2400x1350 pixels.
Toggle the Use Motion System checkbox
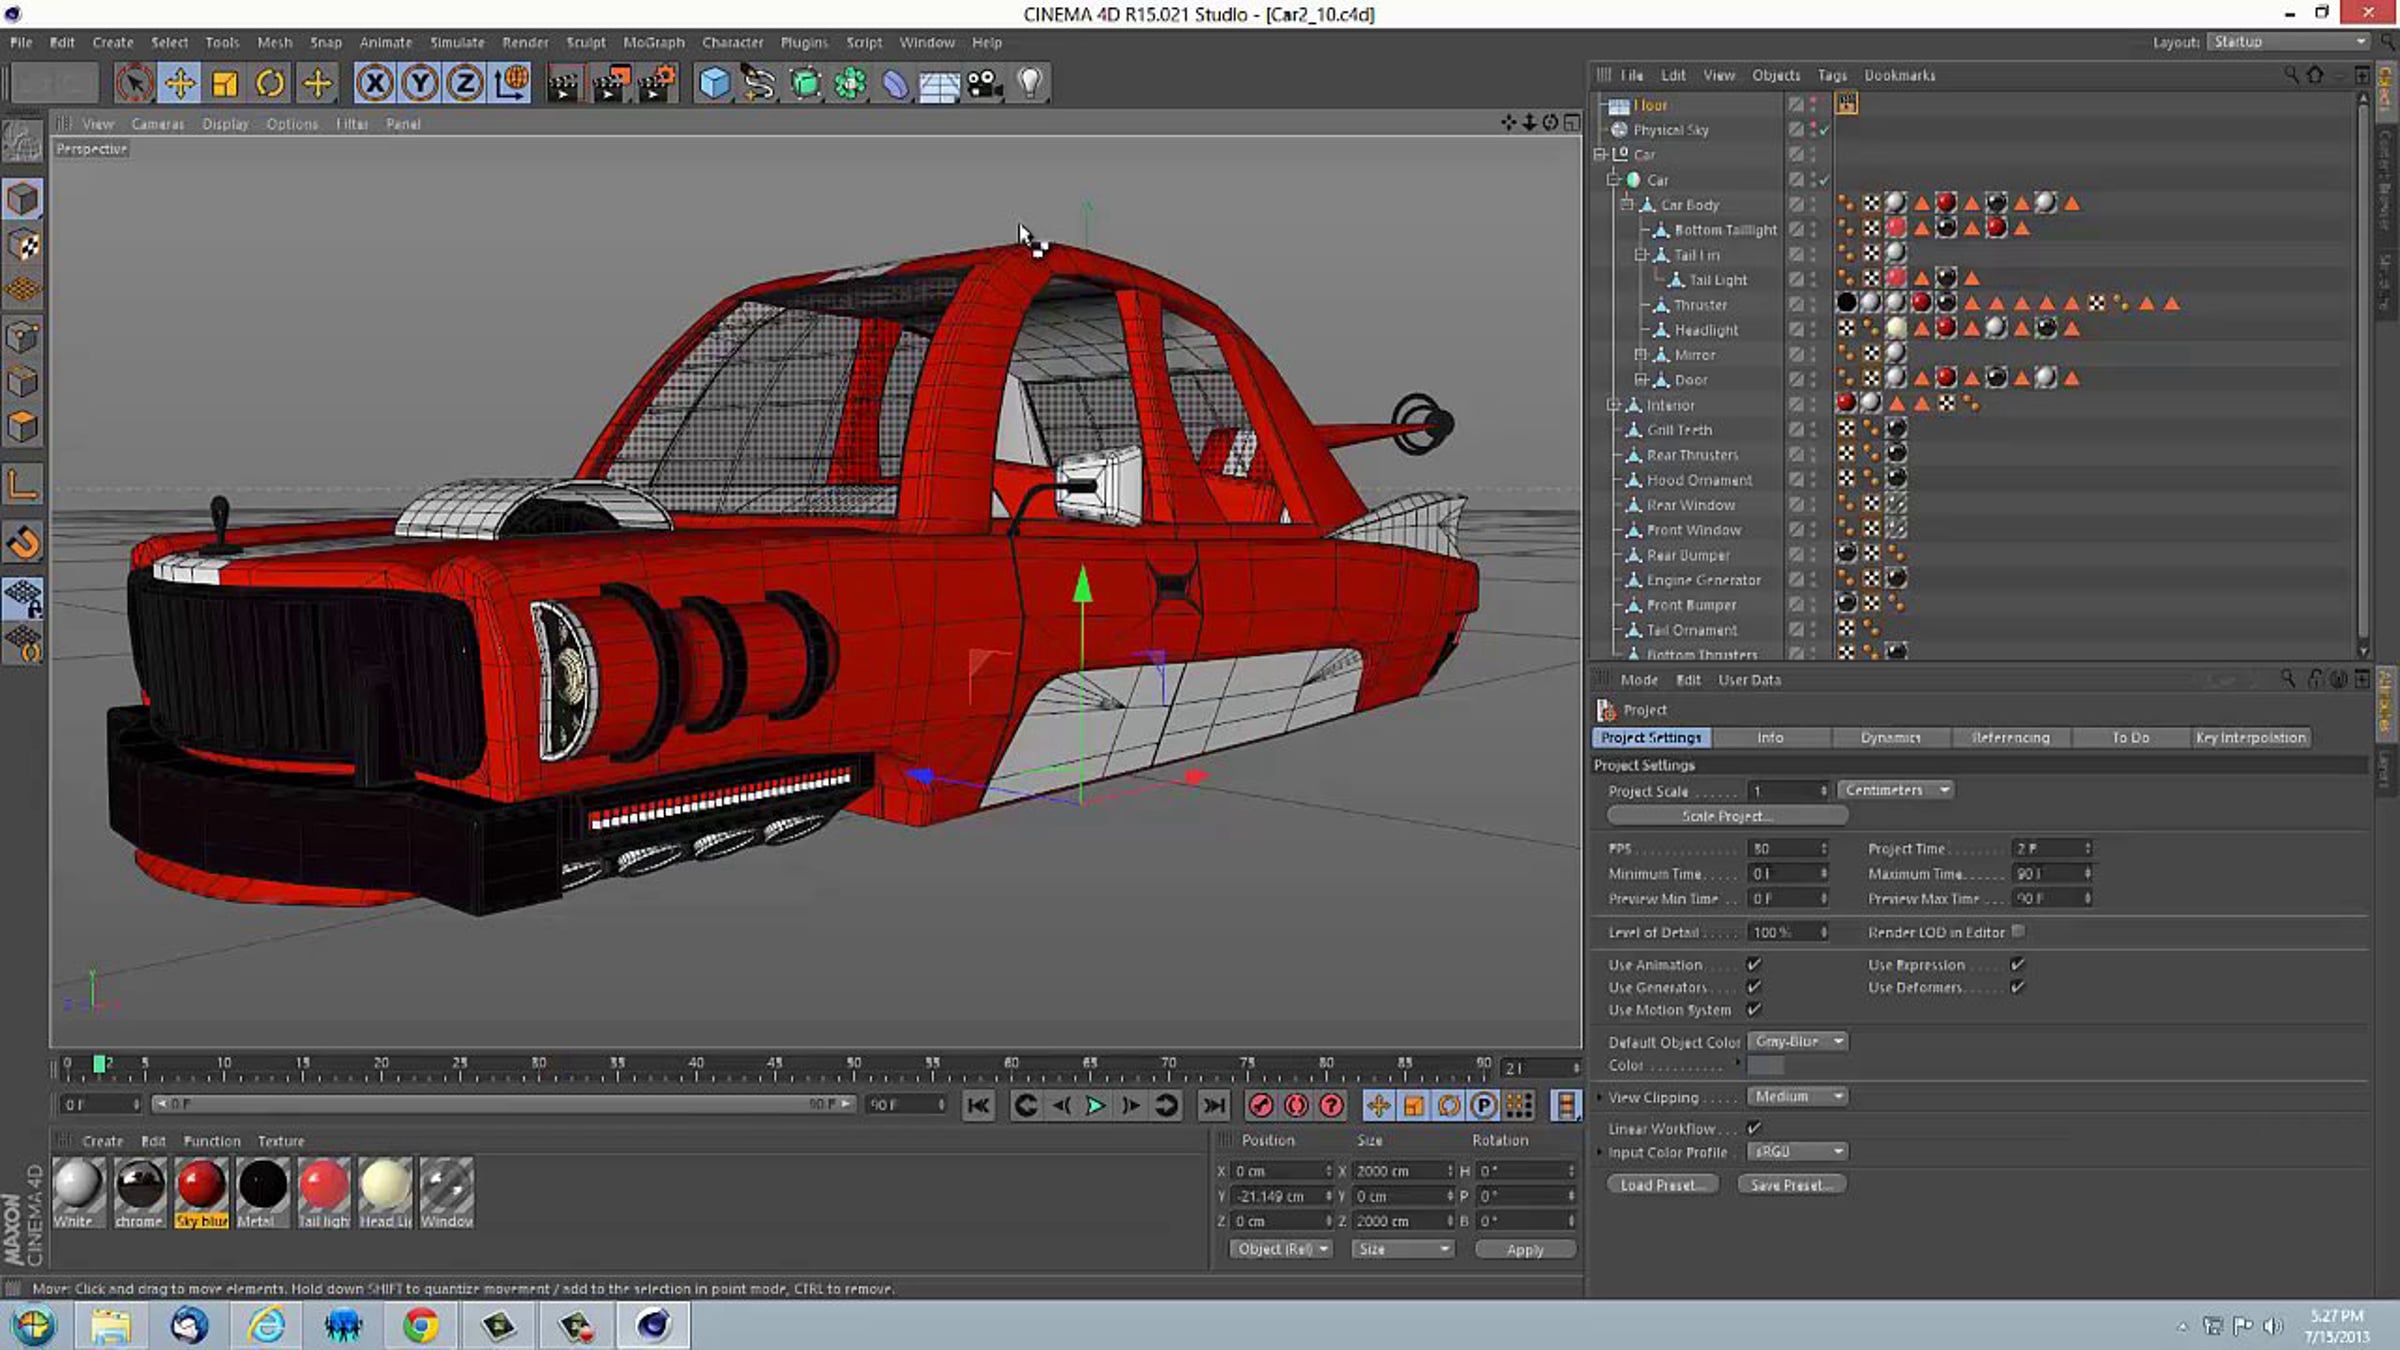[1754, 1010]
